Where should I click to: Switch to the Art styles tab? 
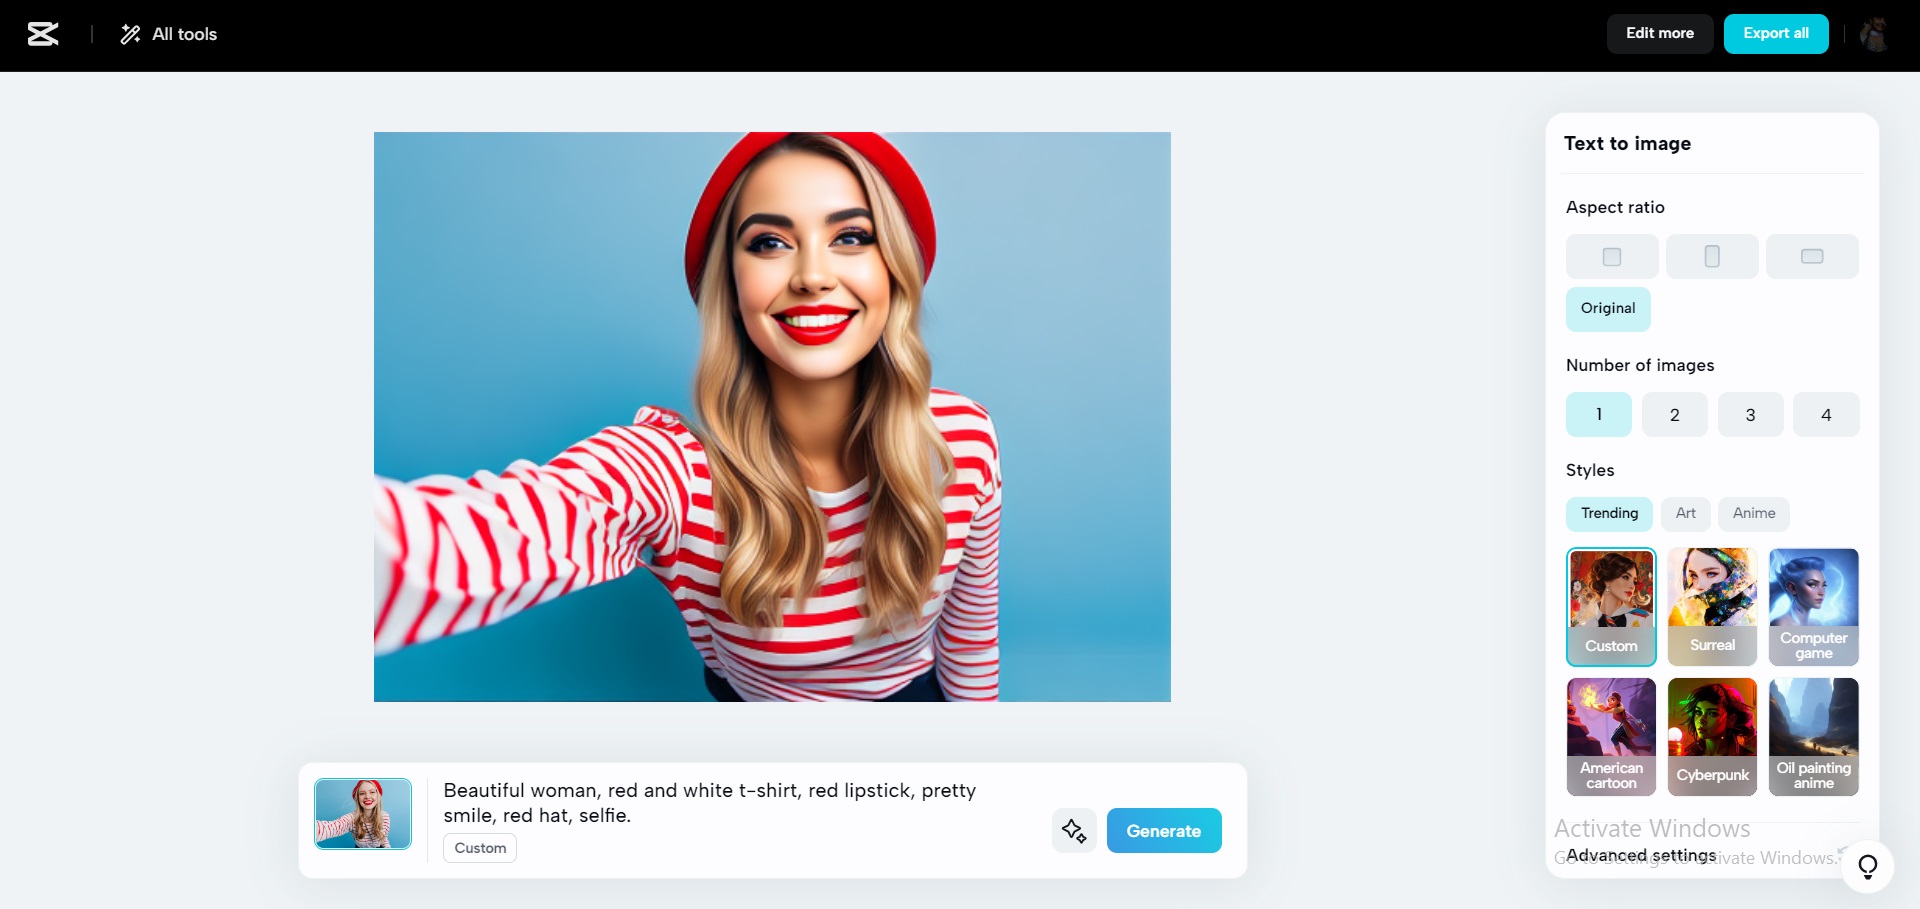point(1686,514)
